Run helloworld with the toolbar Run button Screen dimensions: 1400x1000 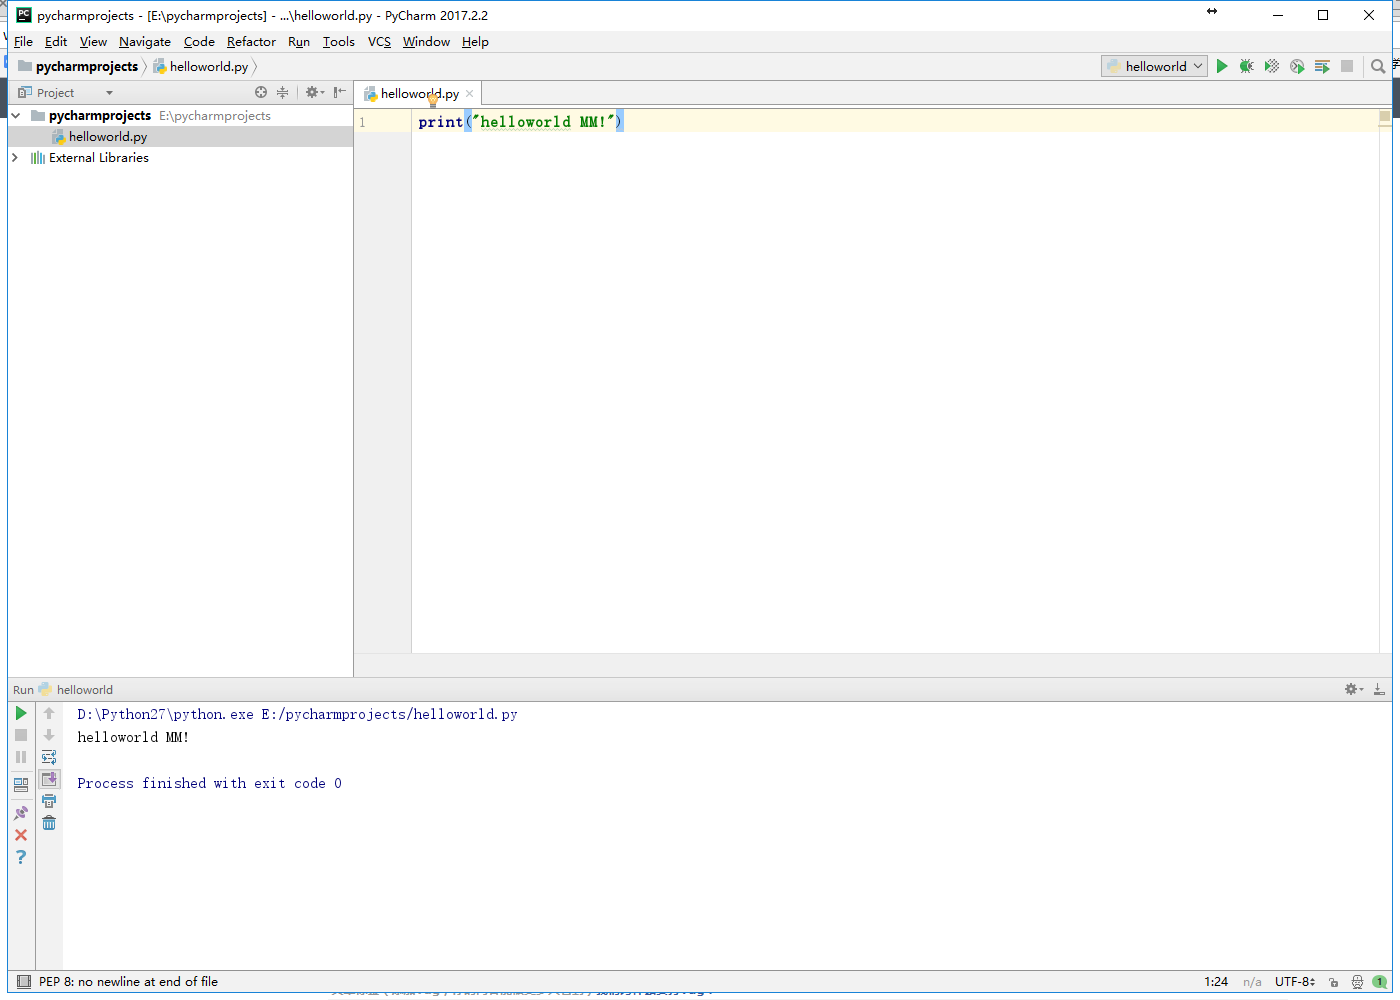click(x=1222, y=66)
